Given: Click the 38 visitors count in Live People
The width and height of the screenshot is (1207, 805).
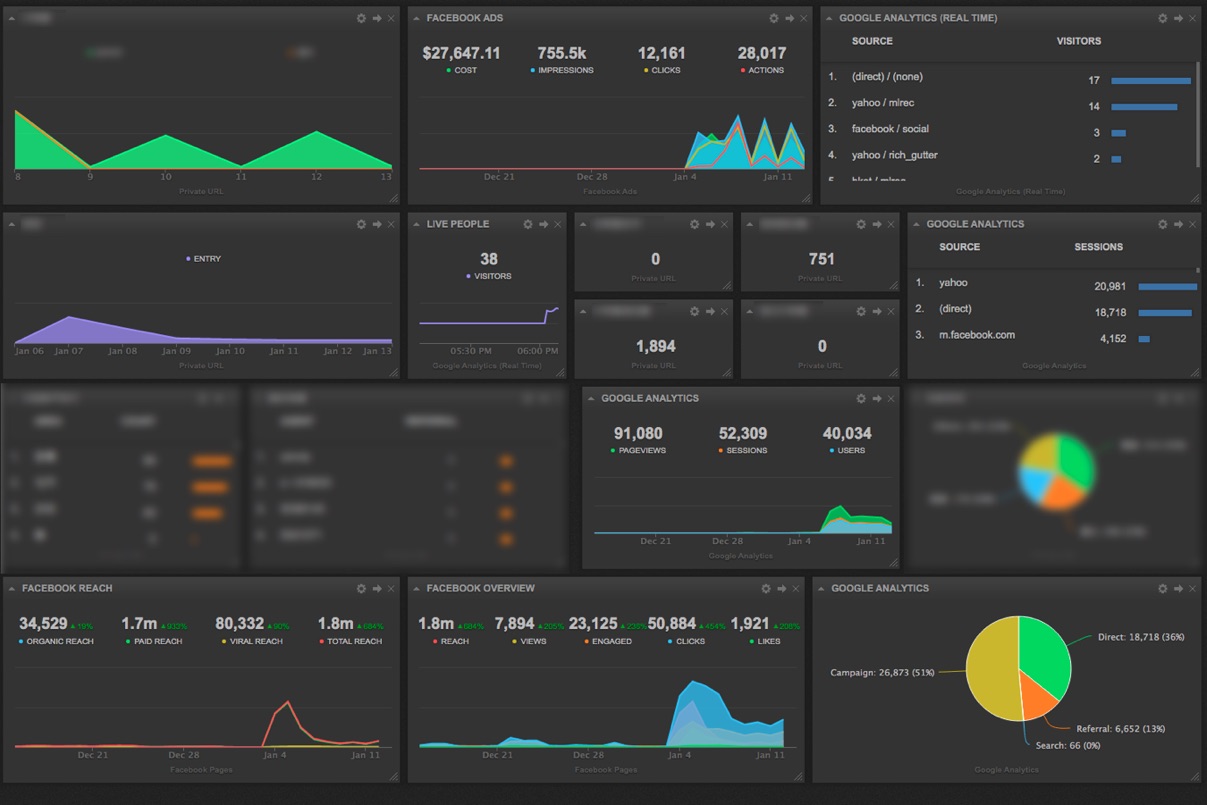Looking at the screenshot, I should coord(488,259).
